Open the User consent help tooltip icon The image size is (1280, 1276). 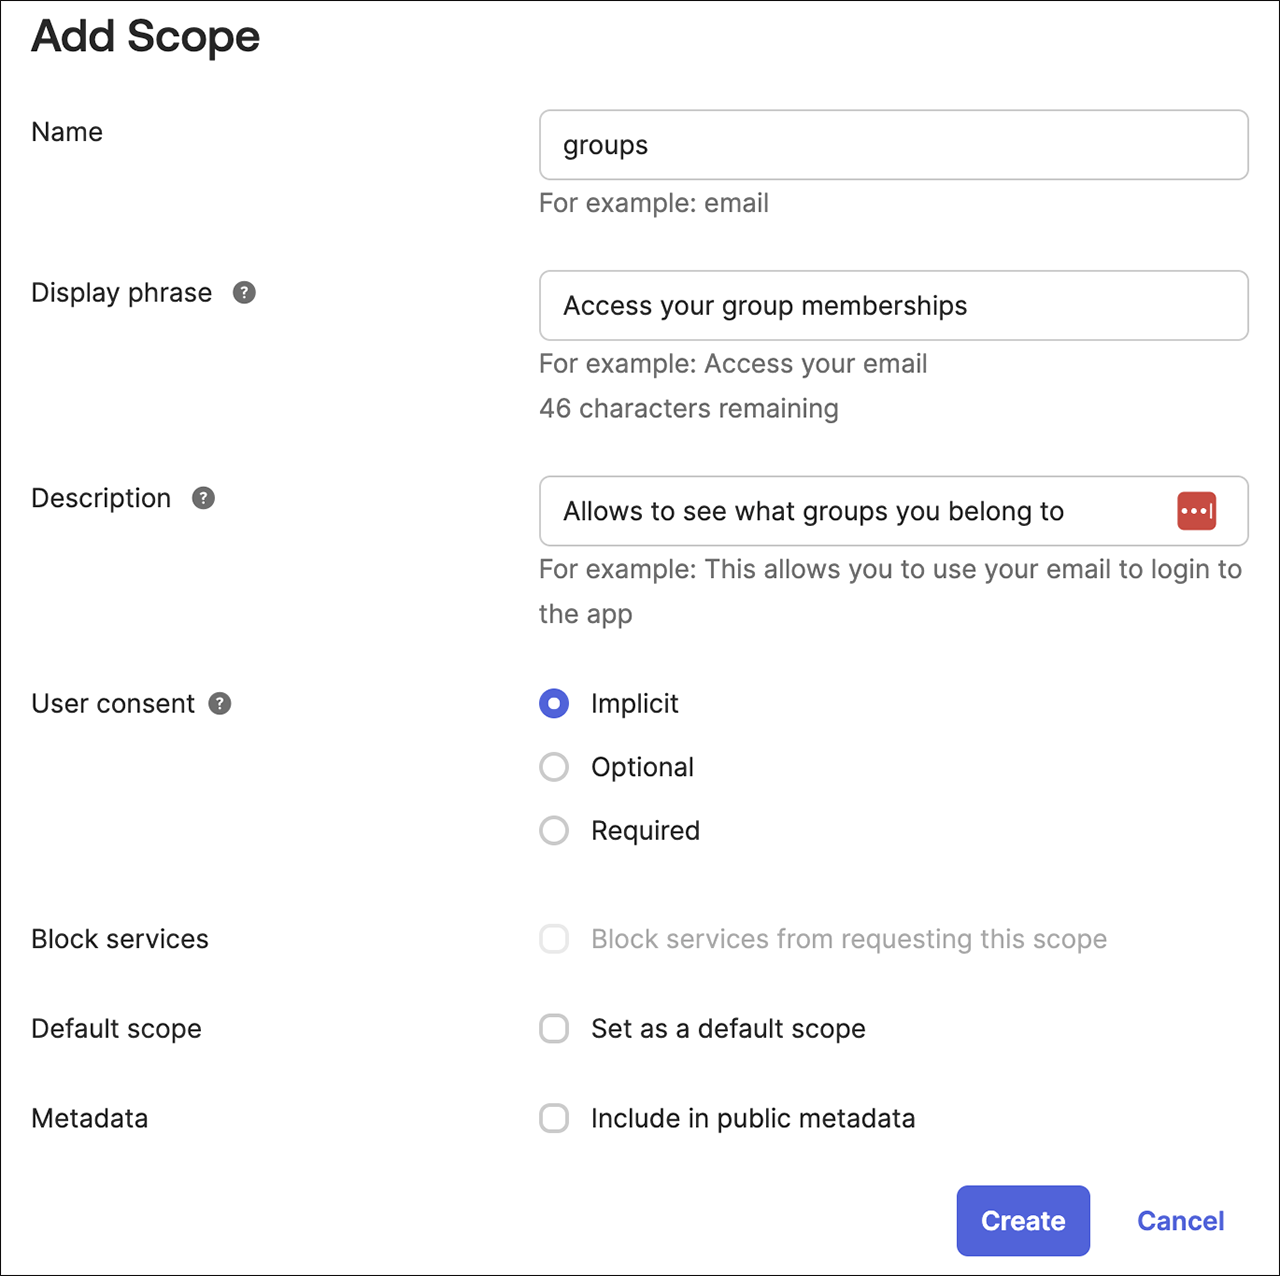tap(220, 704)
